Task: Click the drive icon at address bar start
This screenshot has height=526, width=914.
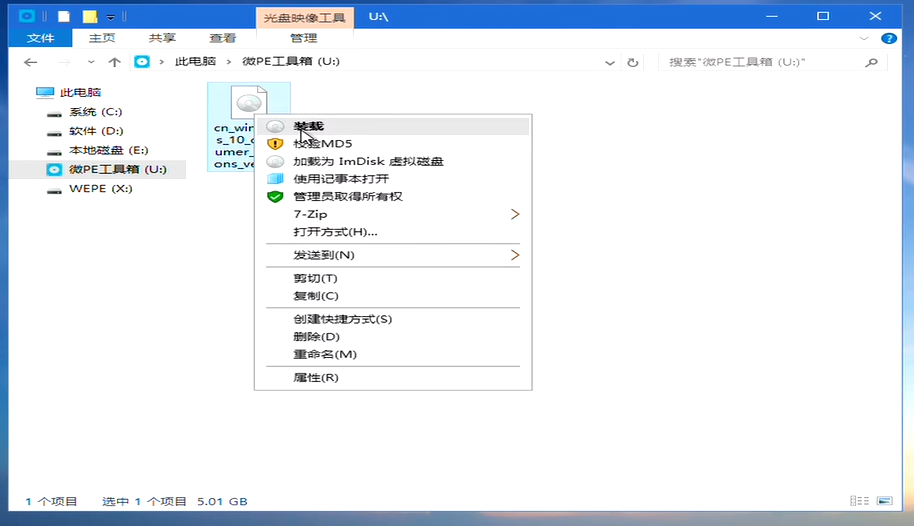Action: coord(142,62)
